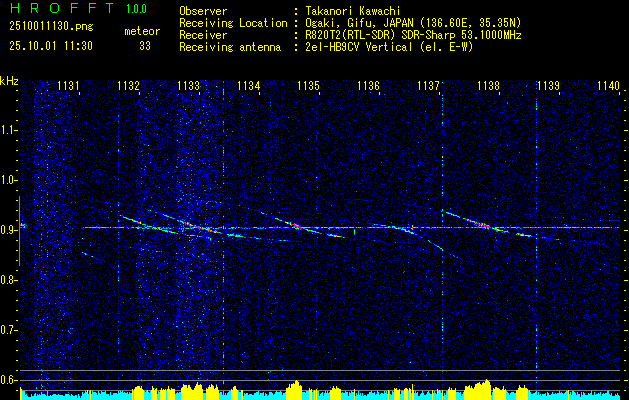Click the 1139 time axis label
The width and height of the screenshot is (629, 400).
click(x=548, y=85)
